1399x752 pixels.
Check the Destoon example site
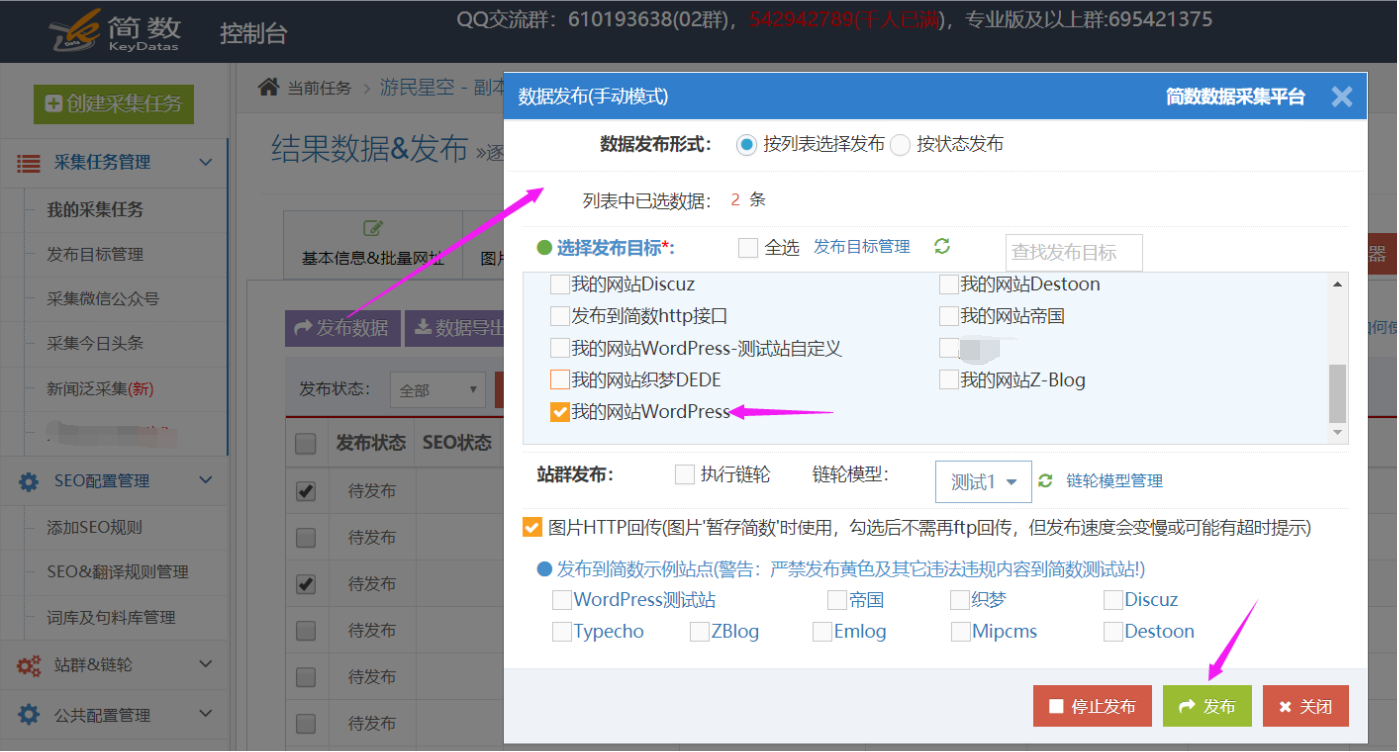tap(1113, 632)
